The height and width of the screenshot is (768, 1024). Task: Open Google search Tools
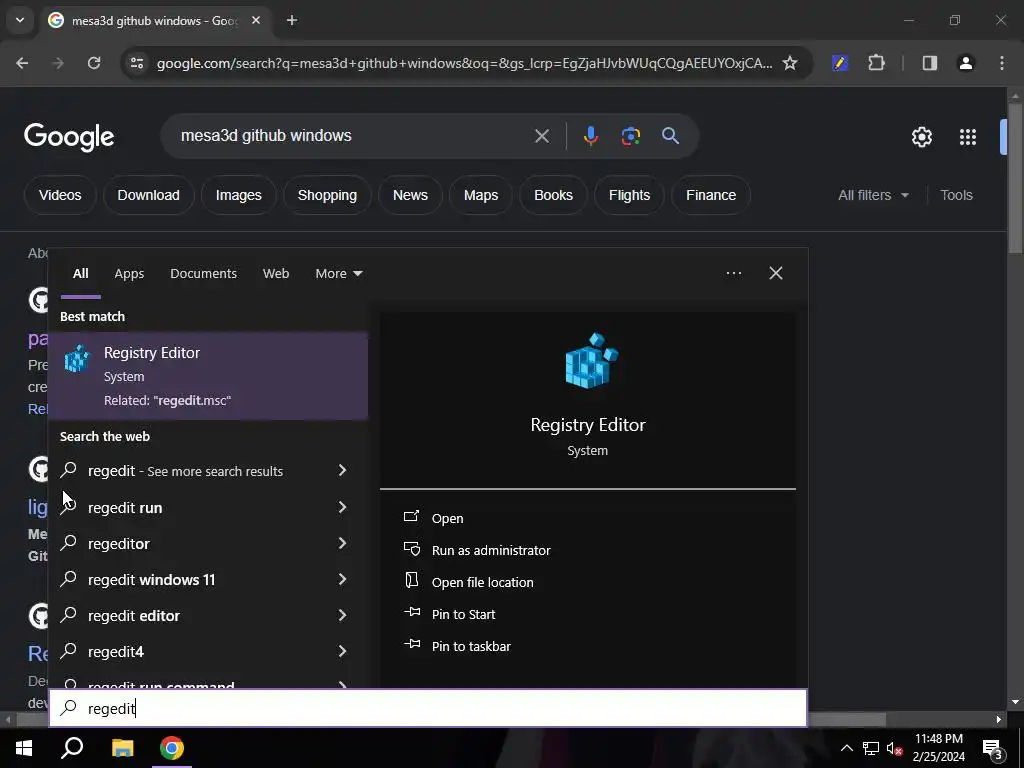(956, 195)
